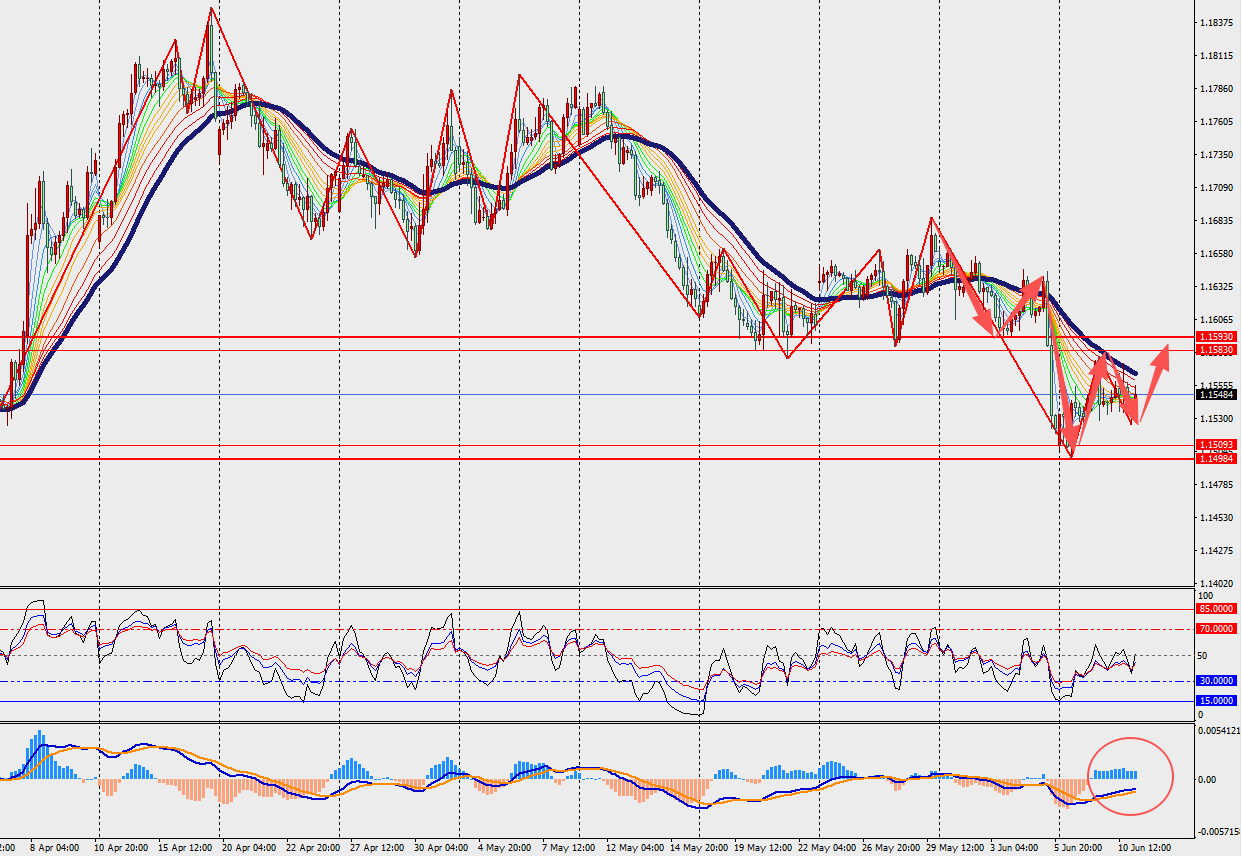1242x856 pixels.
Task: Click the 1.15930 red price label
Action: 1217,337
